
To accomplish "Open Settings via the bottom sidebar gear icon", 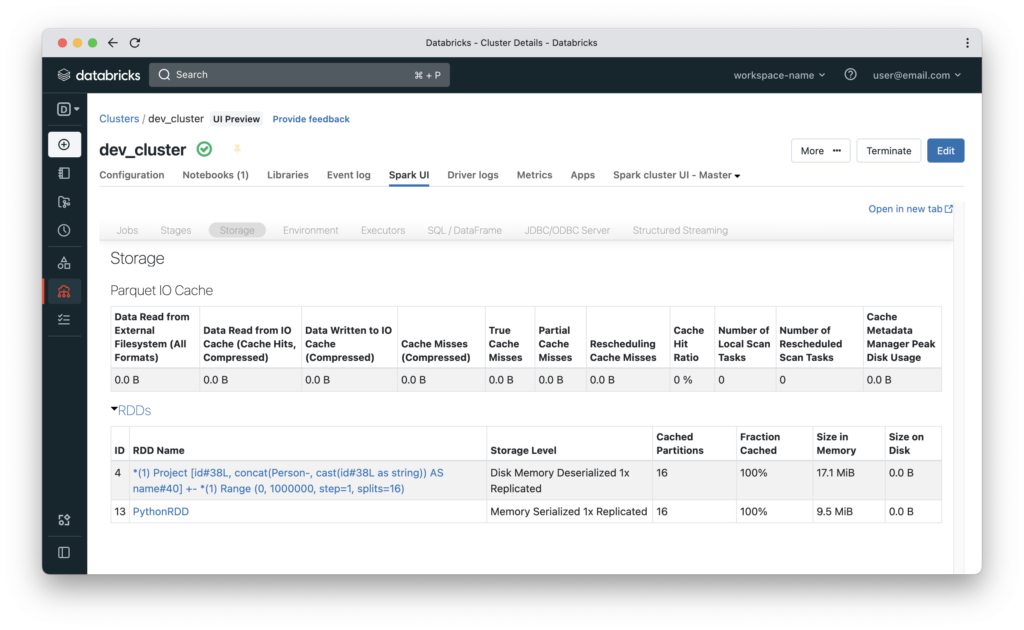I will [64, 520].
